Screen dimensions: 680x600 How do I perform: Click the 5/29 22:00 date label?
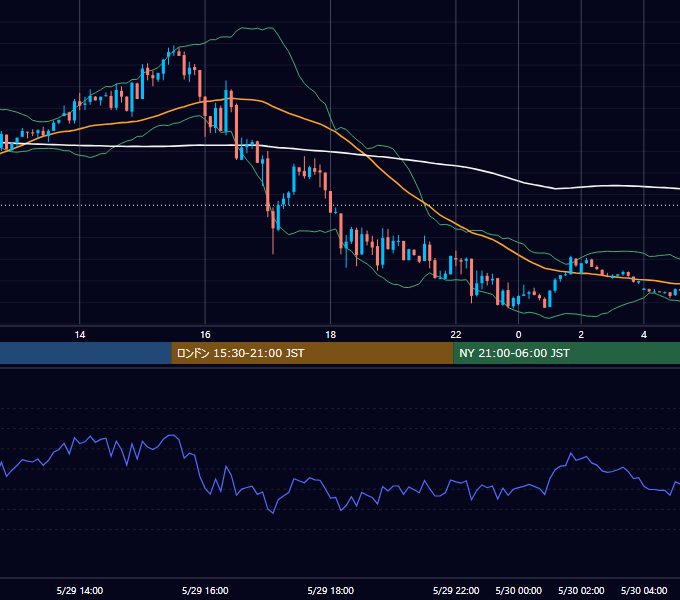tap(456, 590)
